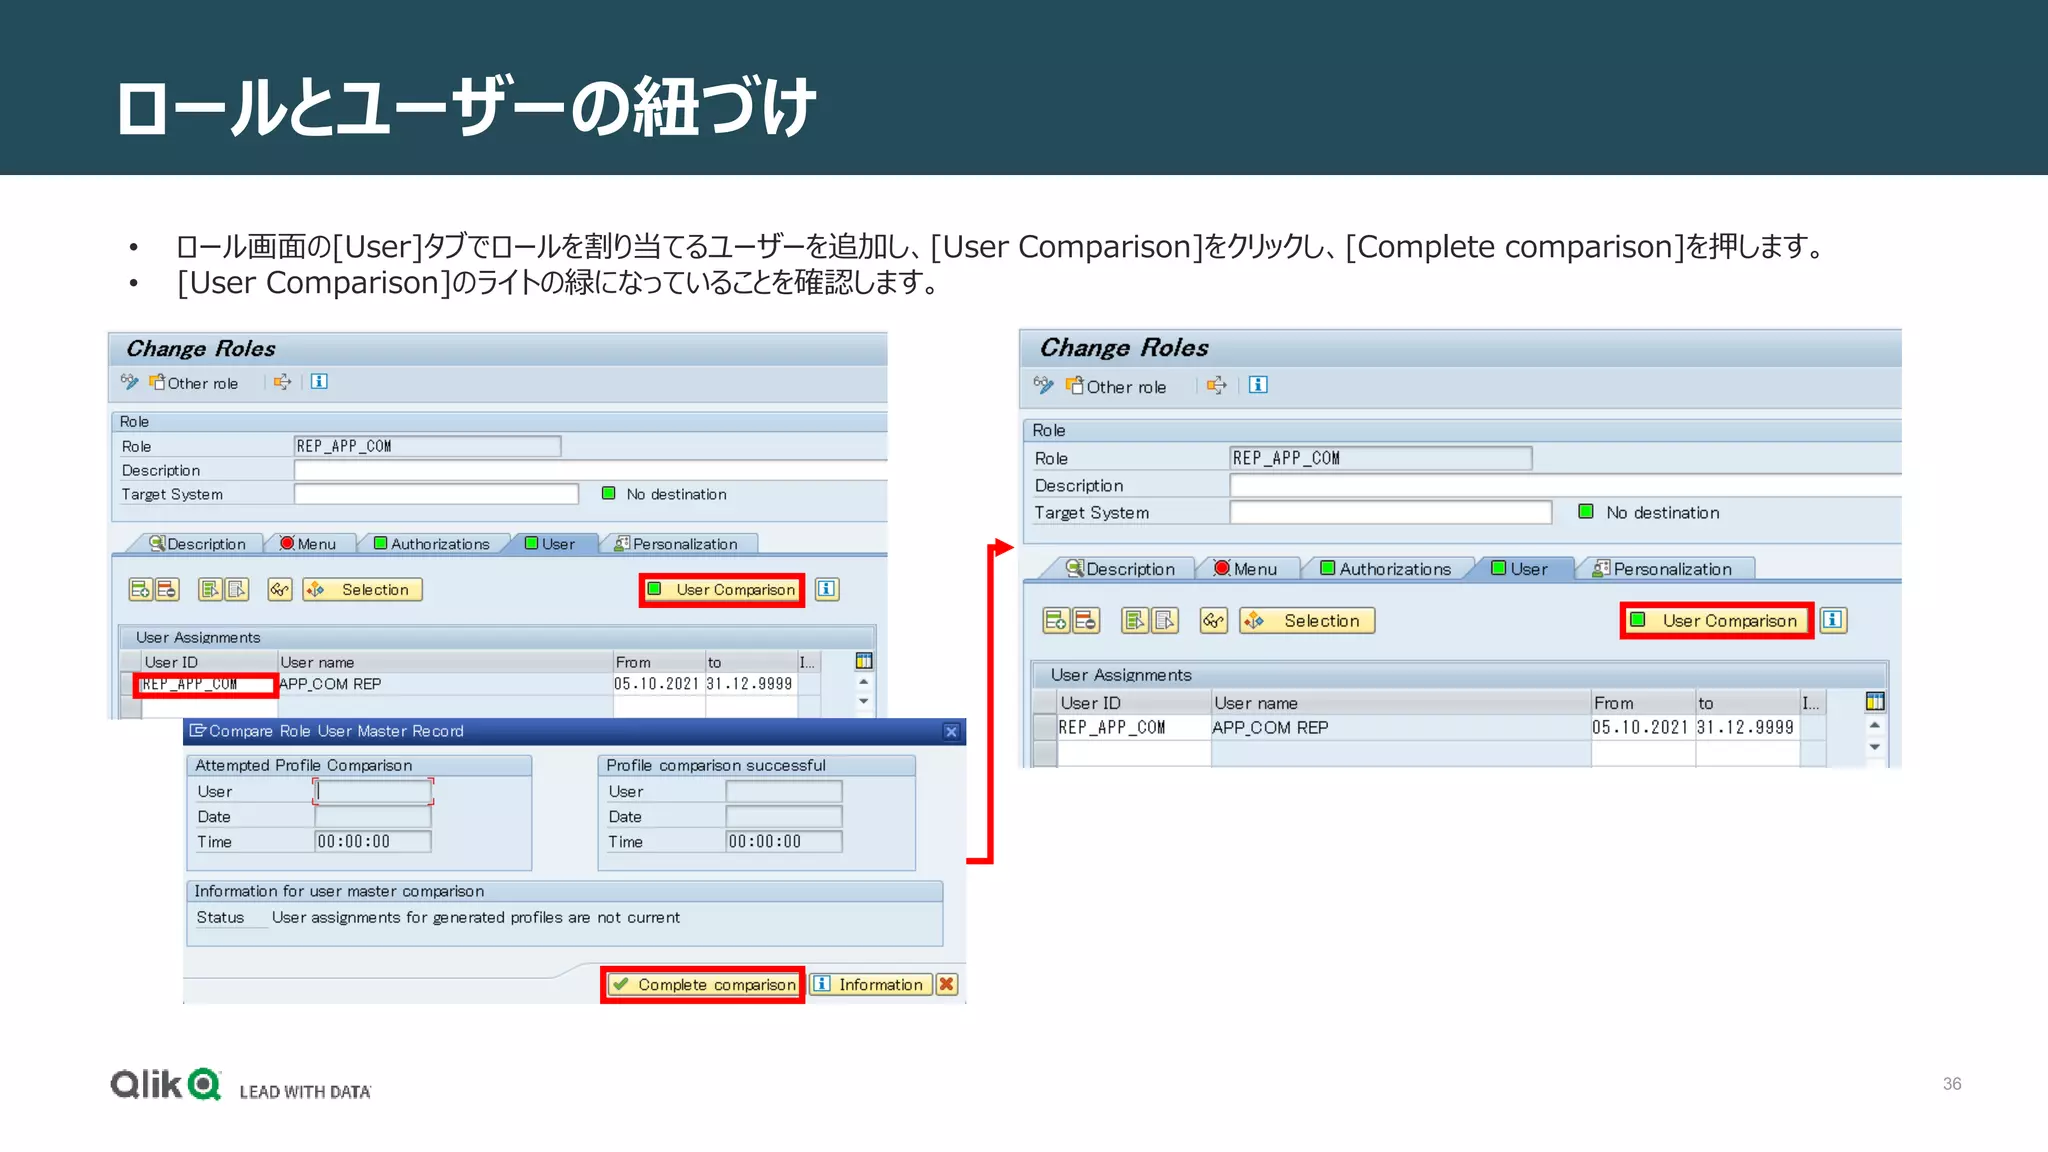Screen dimensions: 2048x1152
Task: Click User Comparison button in right window
Action: pos(1716,621)
